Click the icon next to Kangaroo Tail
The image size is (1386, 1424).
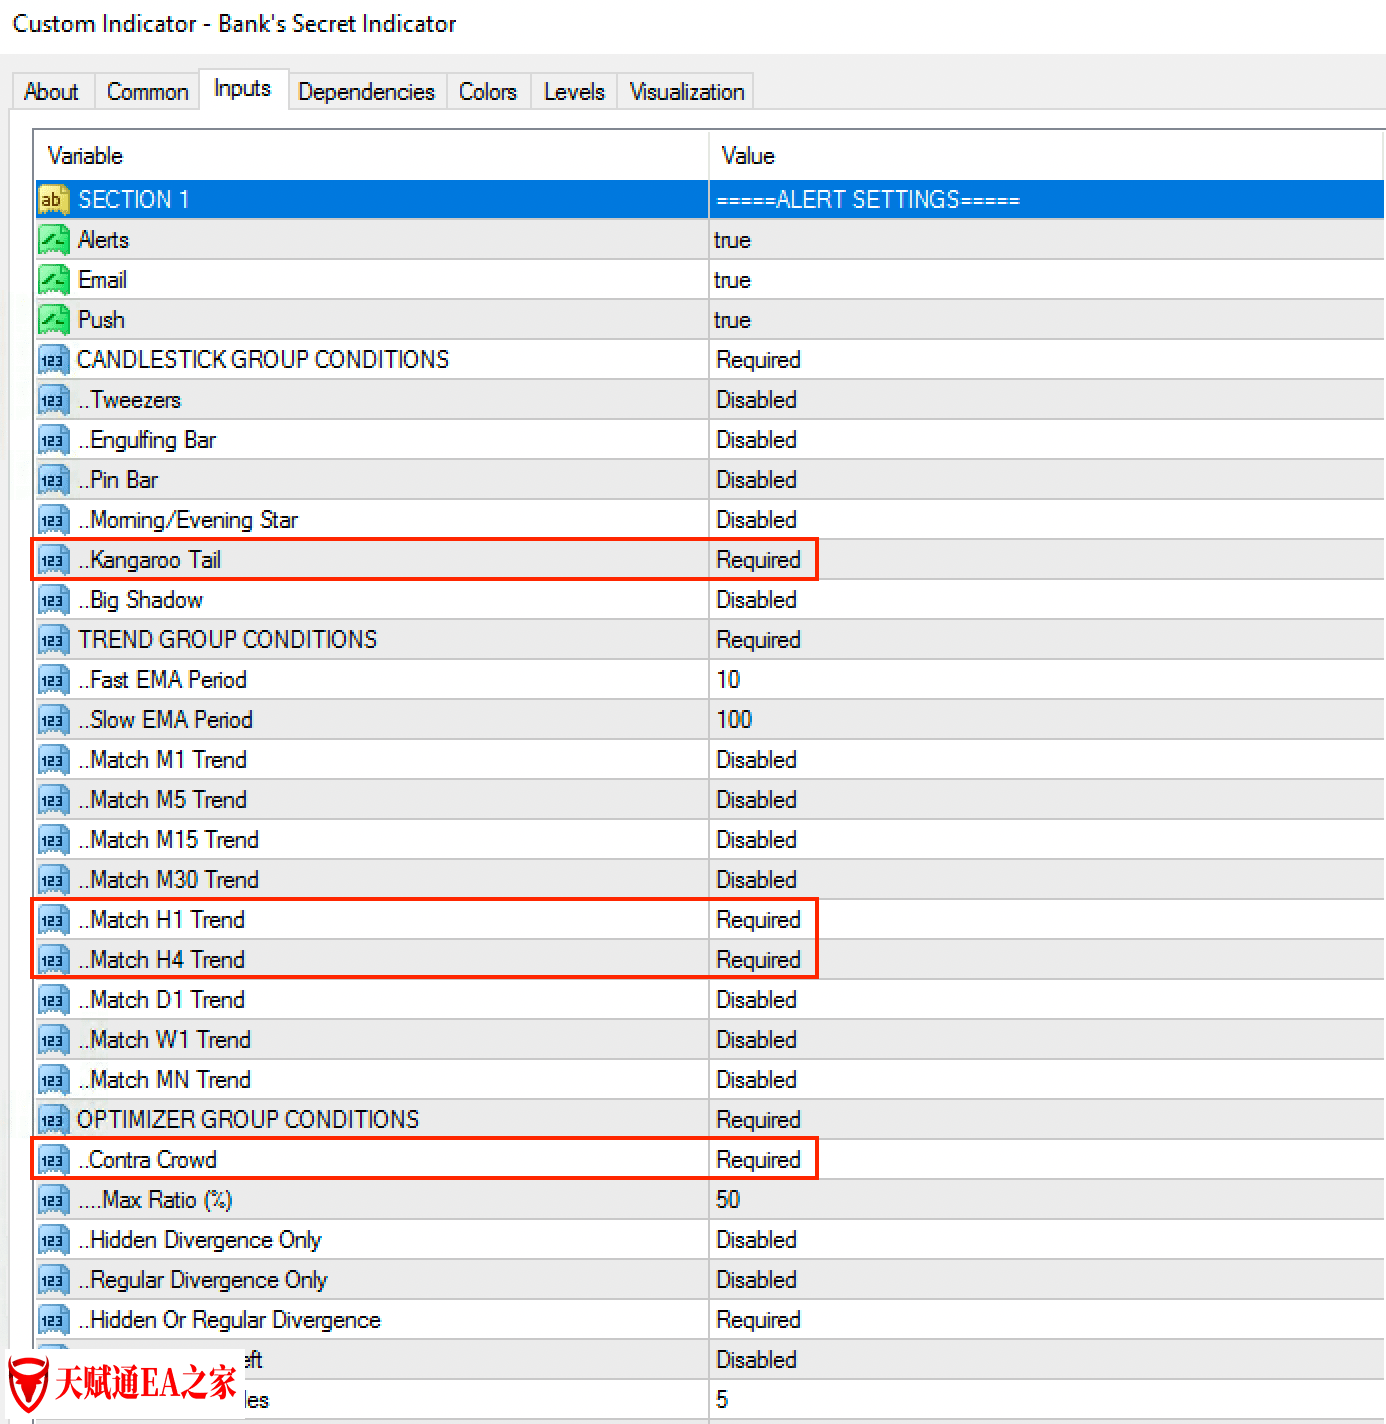[53, 560]
